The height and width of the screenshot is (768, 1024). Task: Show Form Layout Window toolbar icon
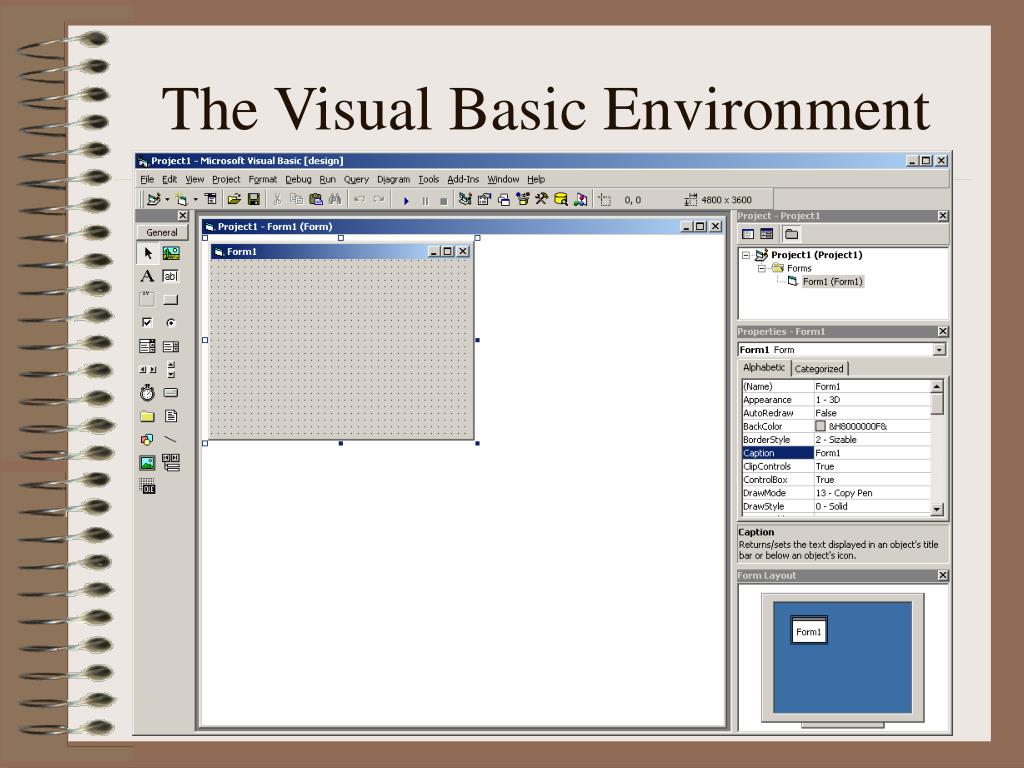504,200
